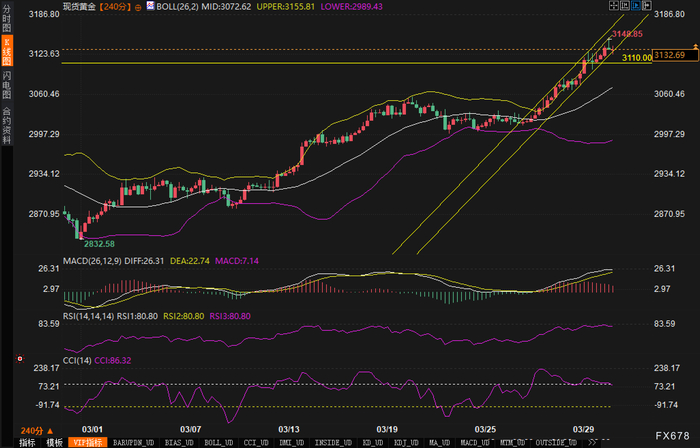Apply the BARUPDN_UD indicator
Viewport: 700px width, 448px height.
133,443
